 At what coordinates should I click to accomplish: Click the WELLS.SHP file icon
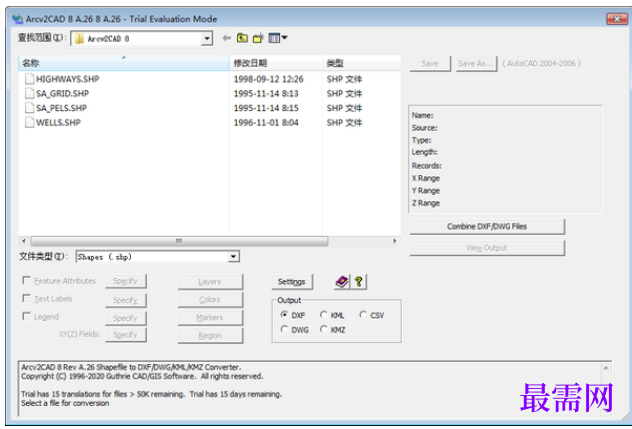pos(29,122)
